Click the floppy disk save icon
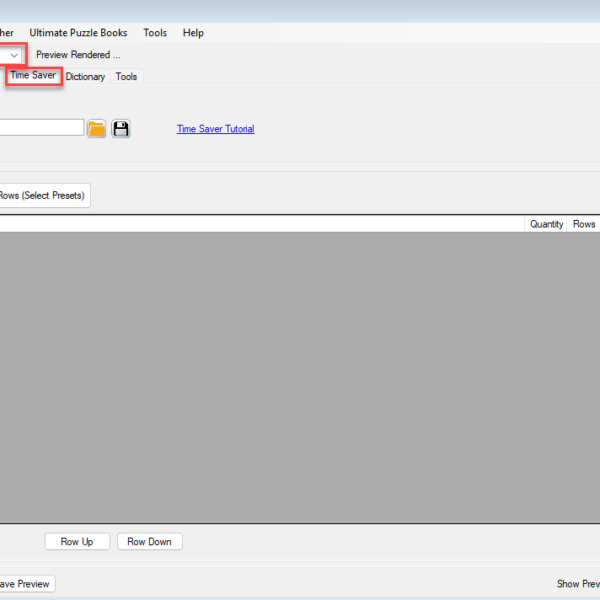The height and width of the screenshot is (600, 600). coord(121,129)
